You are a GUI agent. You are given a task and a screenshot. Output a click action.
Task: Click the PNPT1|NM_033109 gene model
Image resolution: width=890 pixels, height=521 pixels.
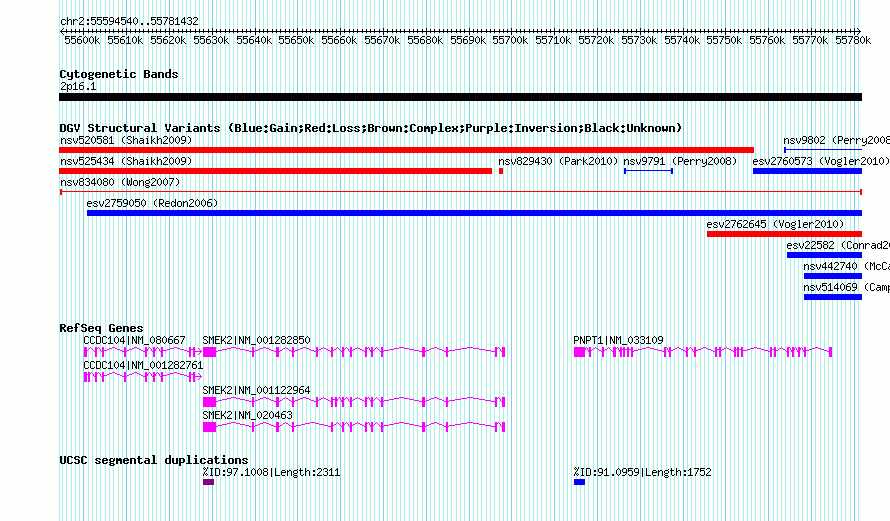point(703,352)
